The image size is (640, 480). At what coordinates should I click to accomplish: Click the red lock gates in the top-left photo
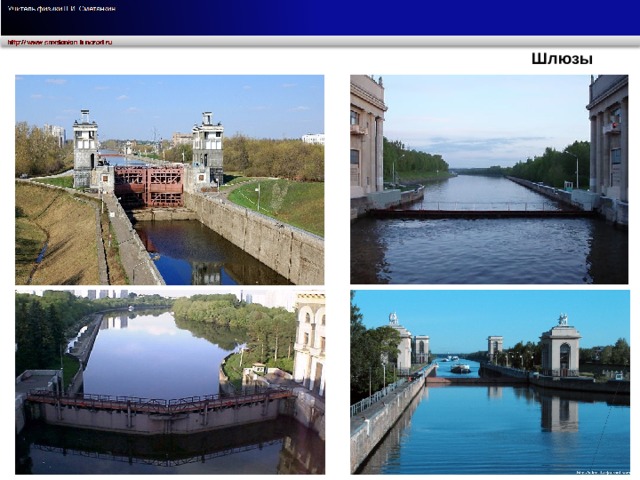[x=149, y=185]
